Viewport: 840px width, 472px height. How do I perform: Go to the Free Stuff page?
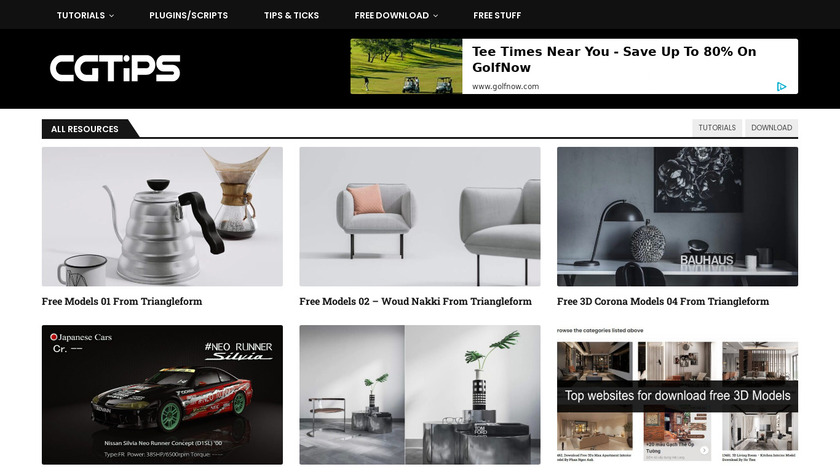(x=497, y=15)
